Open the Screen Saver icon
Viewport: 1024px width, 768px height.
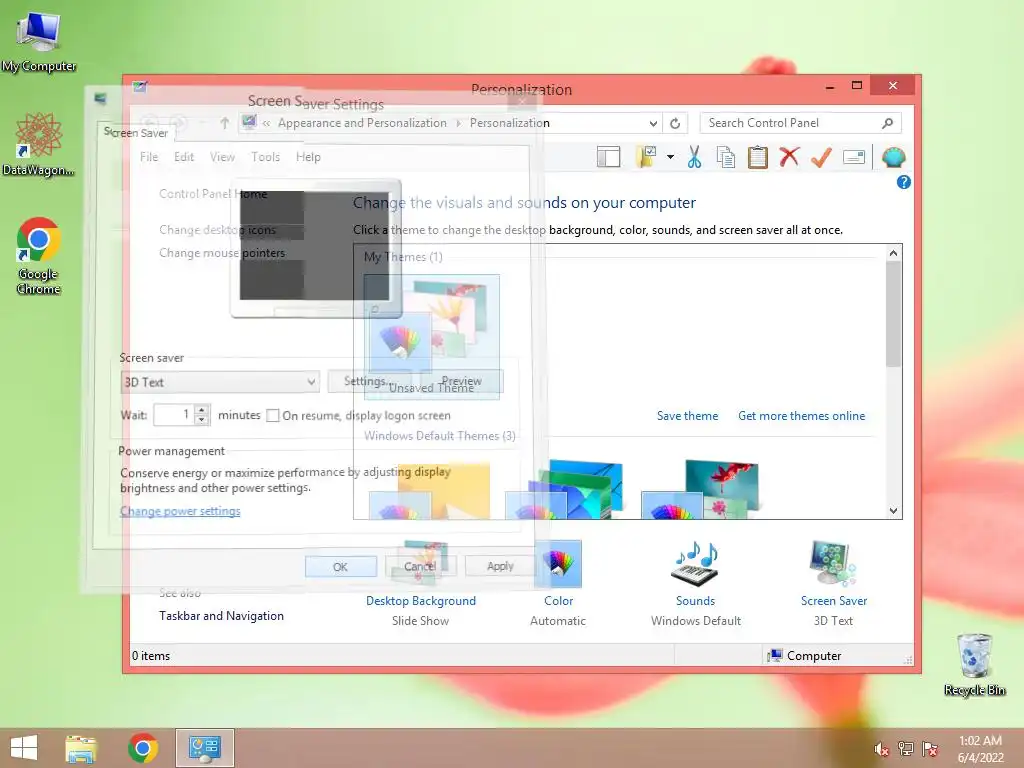833,564
